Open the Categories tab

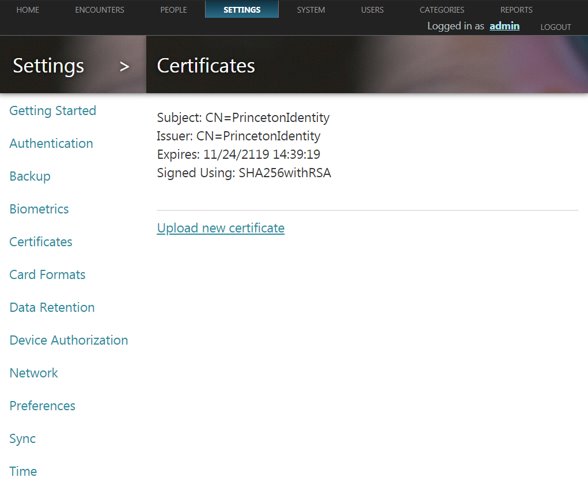point(442,10)
